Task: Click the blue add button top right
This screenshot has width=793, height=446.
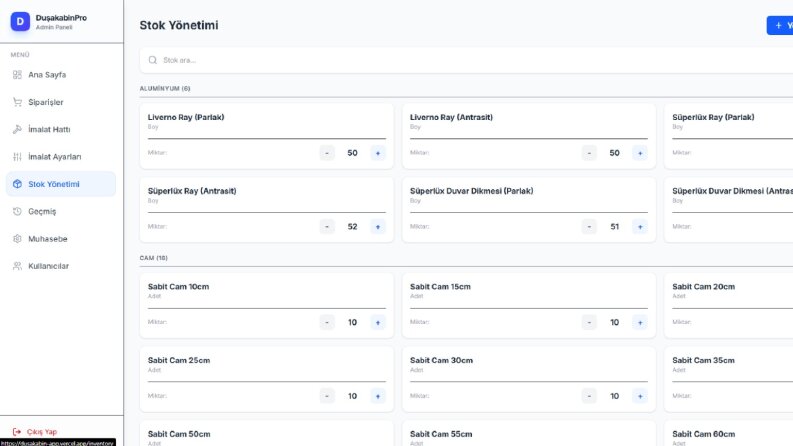Action: 780,25
